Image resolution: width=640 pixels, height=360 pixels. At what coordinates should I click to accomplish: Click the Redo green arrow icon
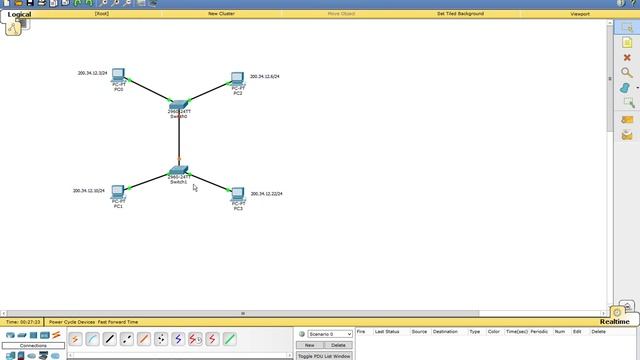point(89,3)
